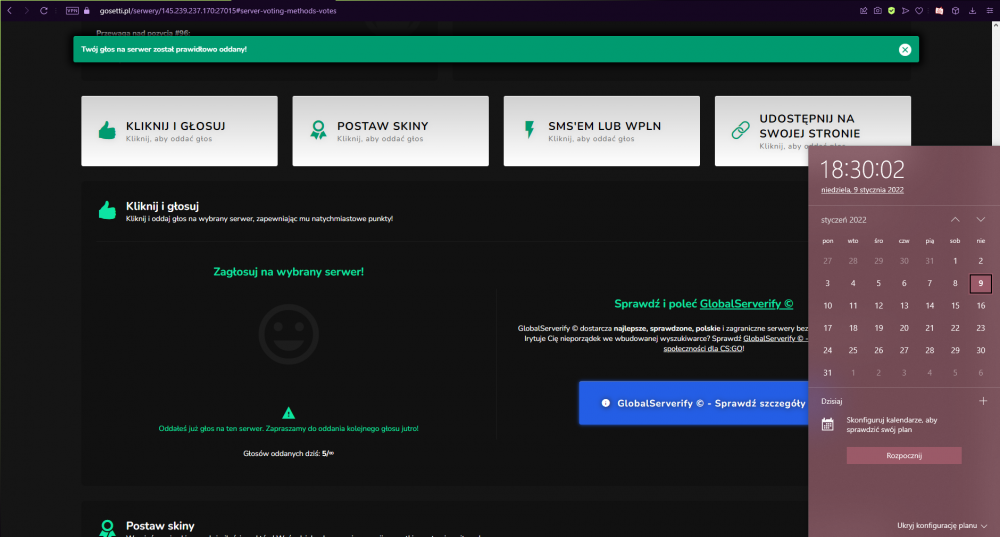Click GlobalServerify © - Sprawdź szczegóły button
This screenshot has width=1000, height=537.
click(x=694, y=403)
